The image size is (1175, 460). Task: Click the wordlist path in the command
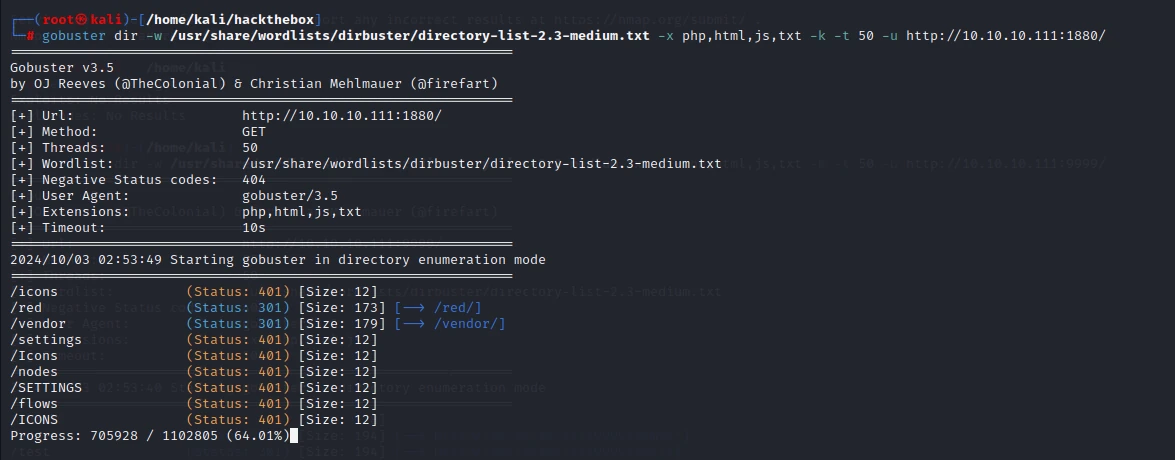pos(410,35)
